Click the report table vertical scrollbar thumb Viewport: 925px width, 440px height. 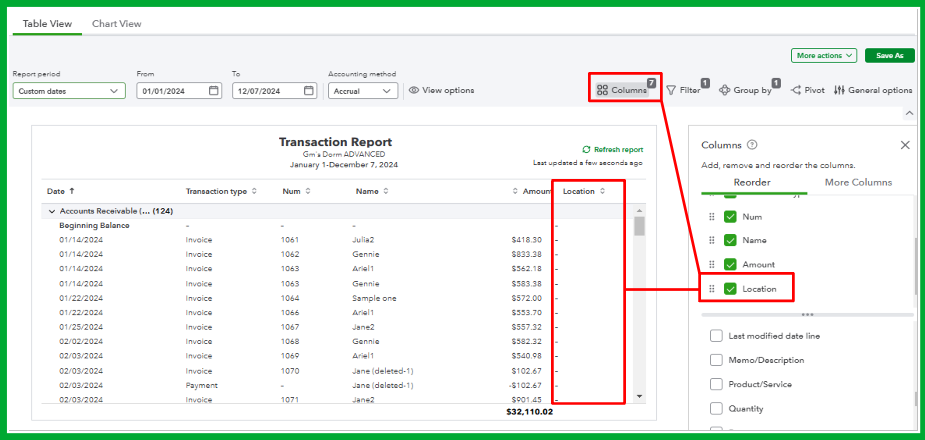click(x=639, y=226)
